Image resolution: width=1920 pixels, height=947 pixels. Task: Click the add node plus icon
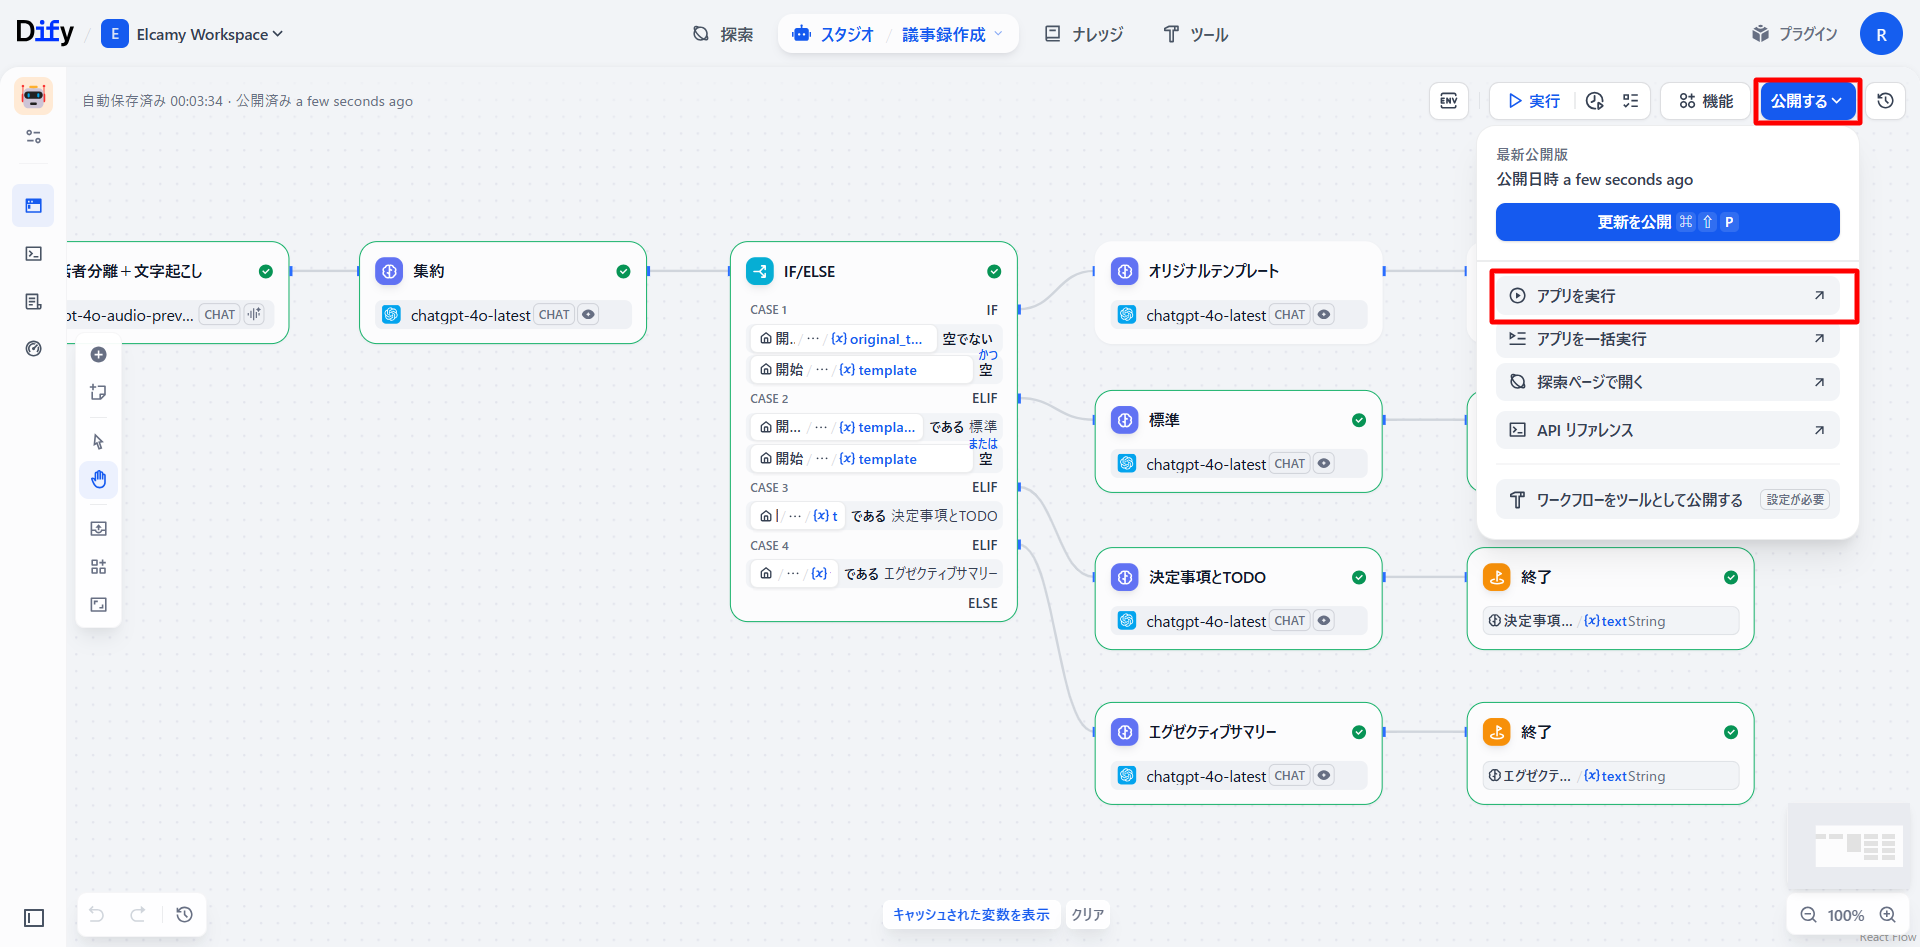[x=99, y=355]
